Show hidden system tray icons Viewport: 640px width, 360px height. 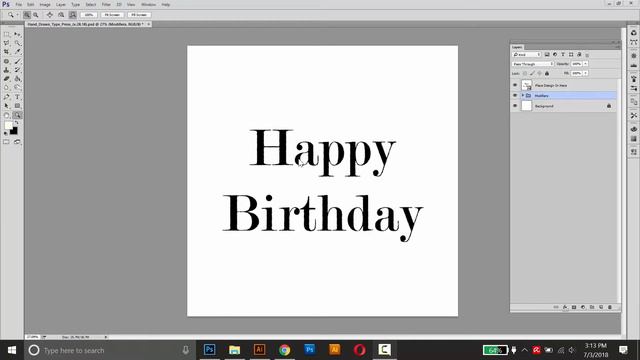click(x=524, y=350)
